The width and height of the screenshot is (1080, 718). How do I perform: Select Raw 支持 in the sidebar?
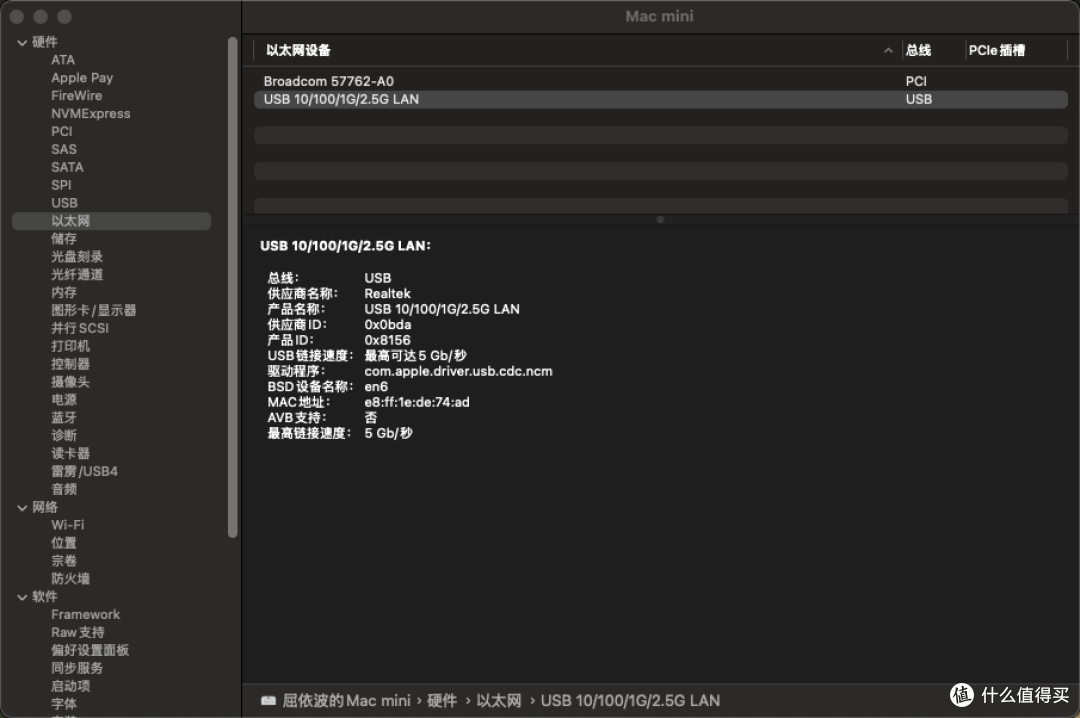pos(78,633)
